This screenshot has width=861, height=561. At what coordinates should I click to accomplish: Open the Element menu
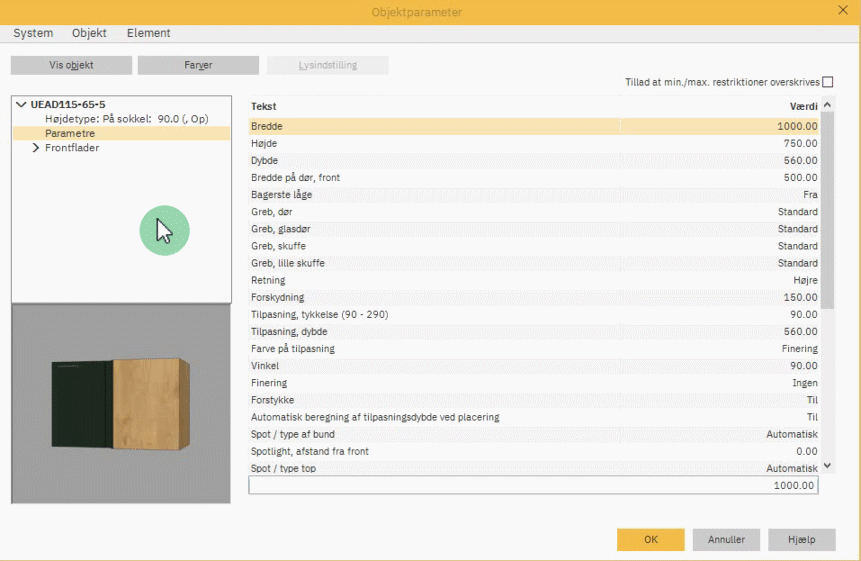coord(148,33)
